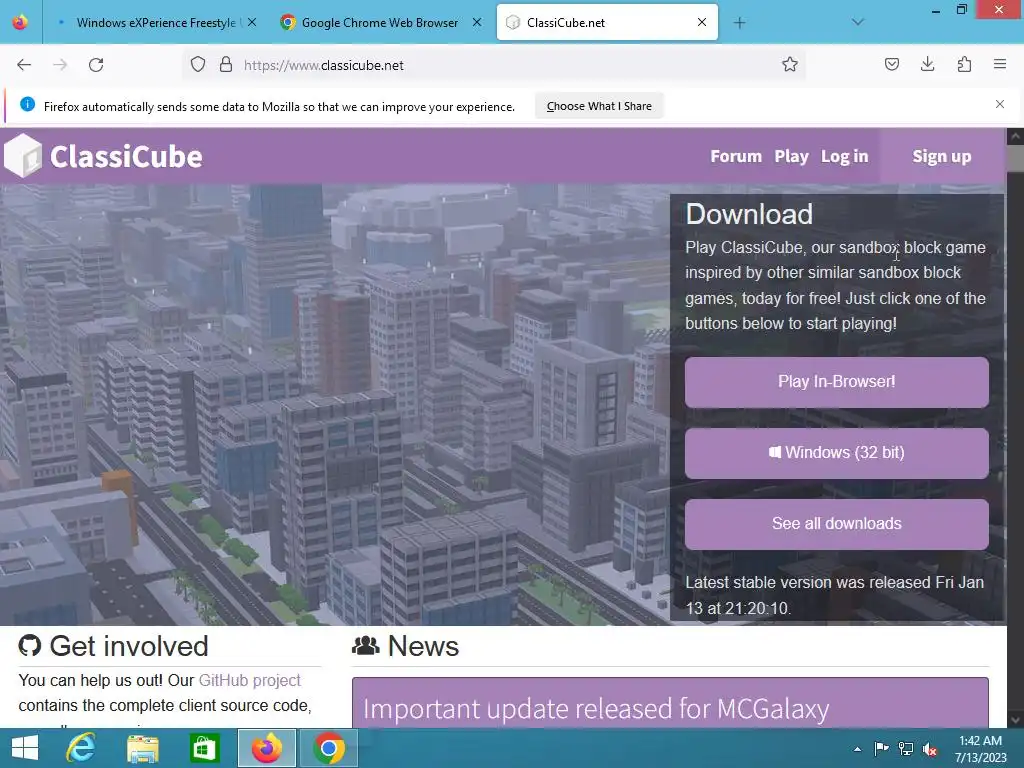1024x768 pixels.
Task: Close the Google Chrome Web Browser tab
Action: 477,22
